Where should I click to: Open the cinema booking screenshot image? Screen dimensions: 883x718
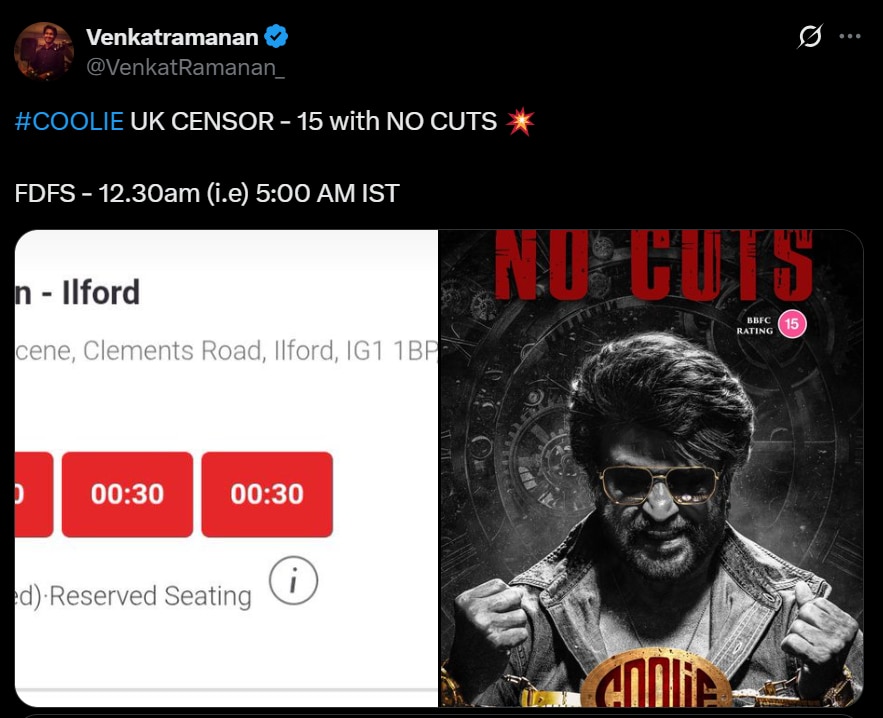coord(226,468)
